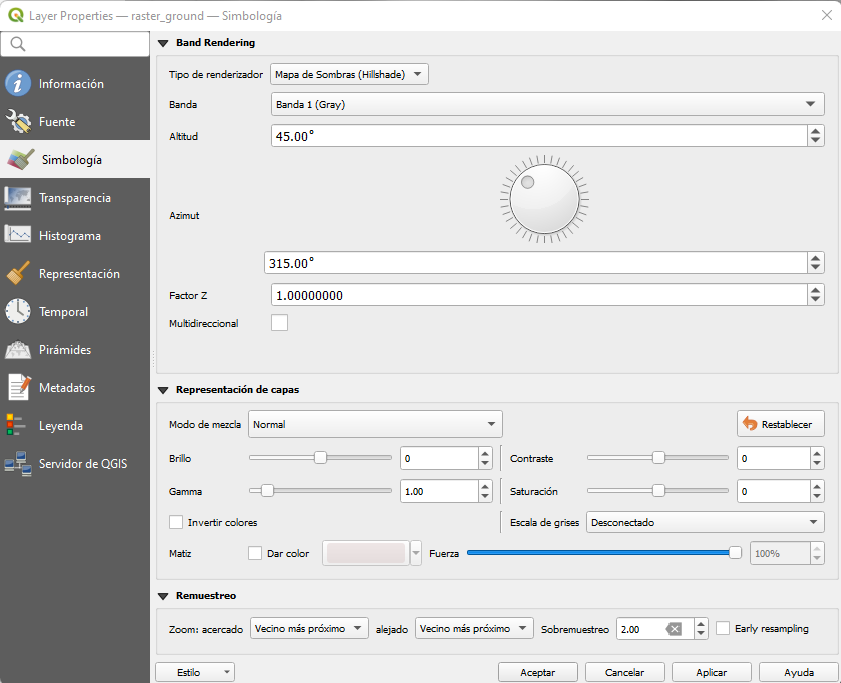The height and width of the screenshot is (683, 841).
Task: Open Representación brush icon
Action: [x=18, y=274]
